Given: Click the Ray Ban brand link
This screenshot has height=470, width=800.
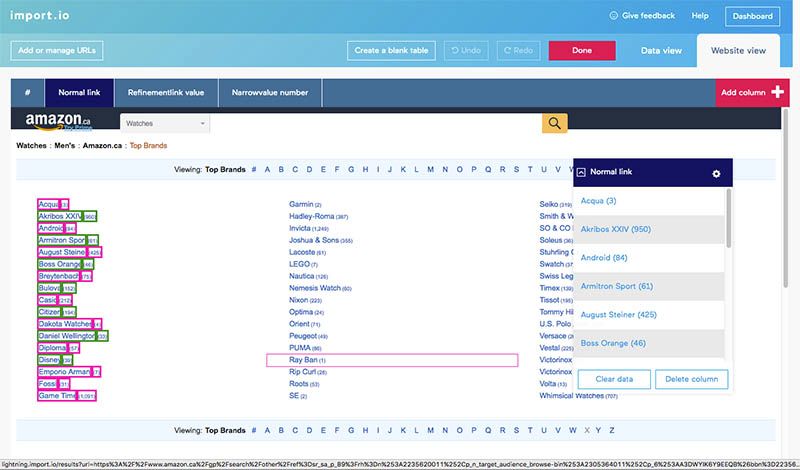Looking at the screenshot, I should [x=303, y=360].
